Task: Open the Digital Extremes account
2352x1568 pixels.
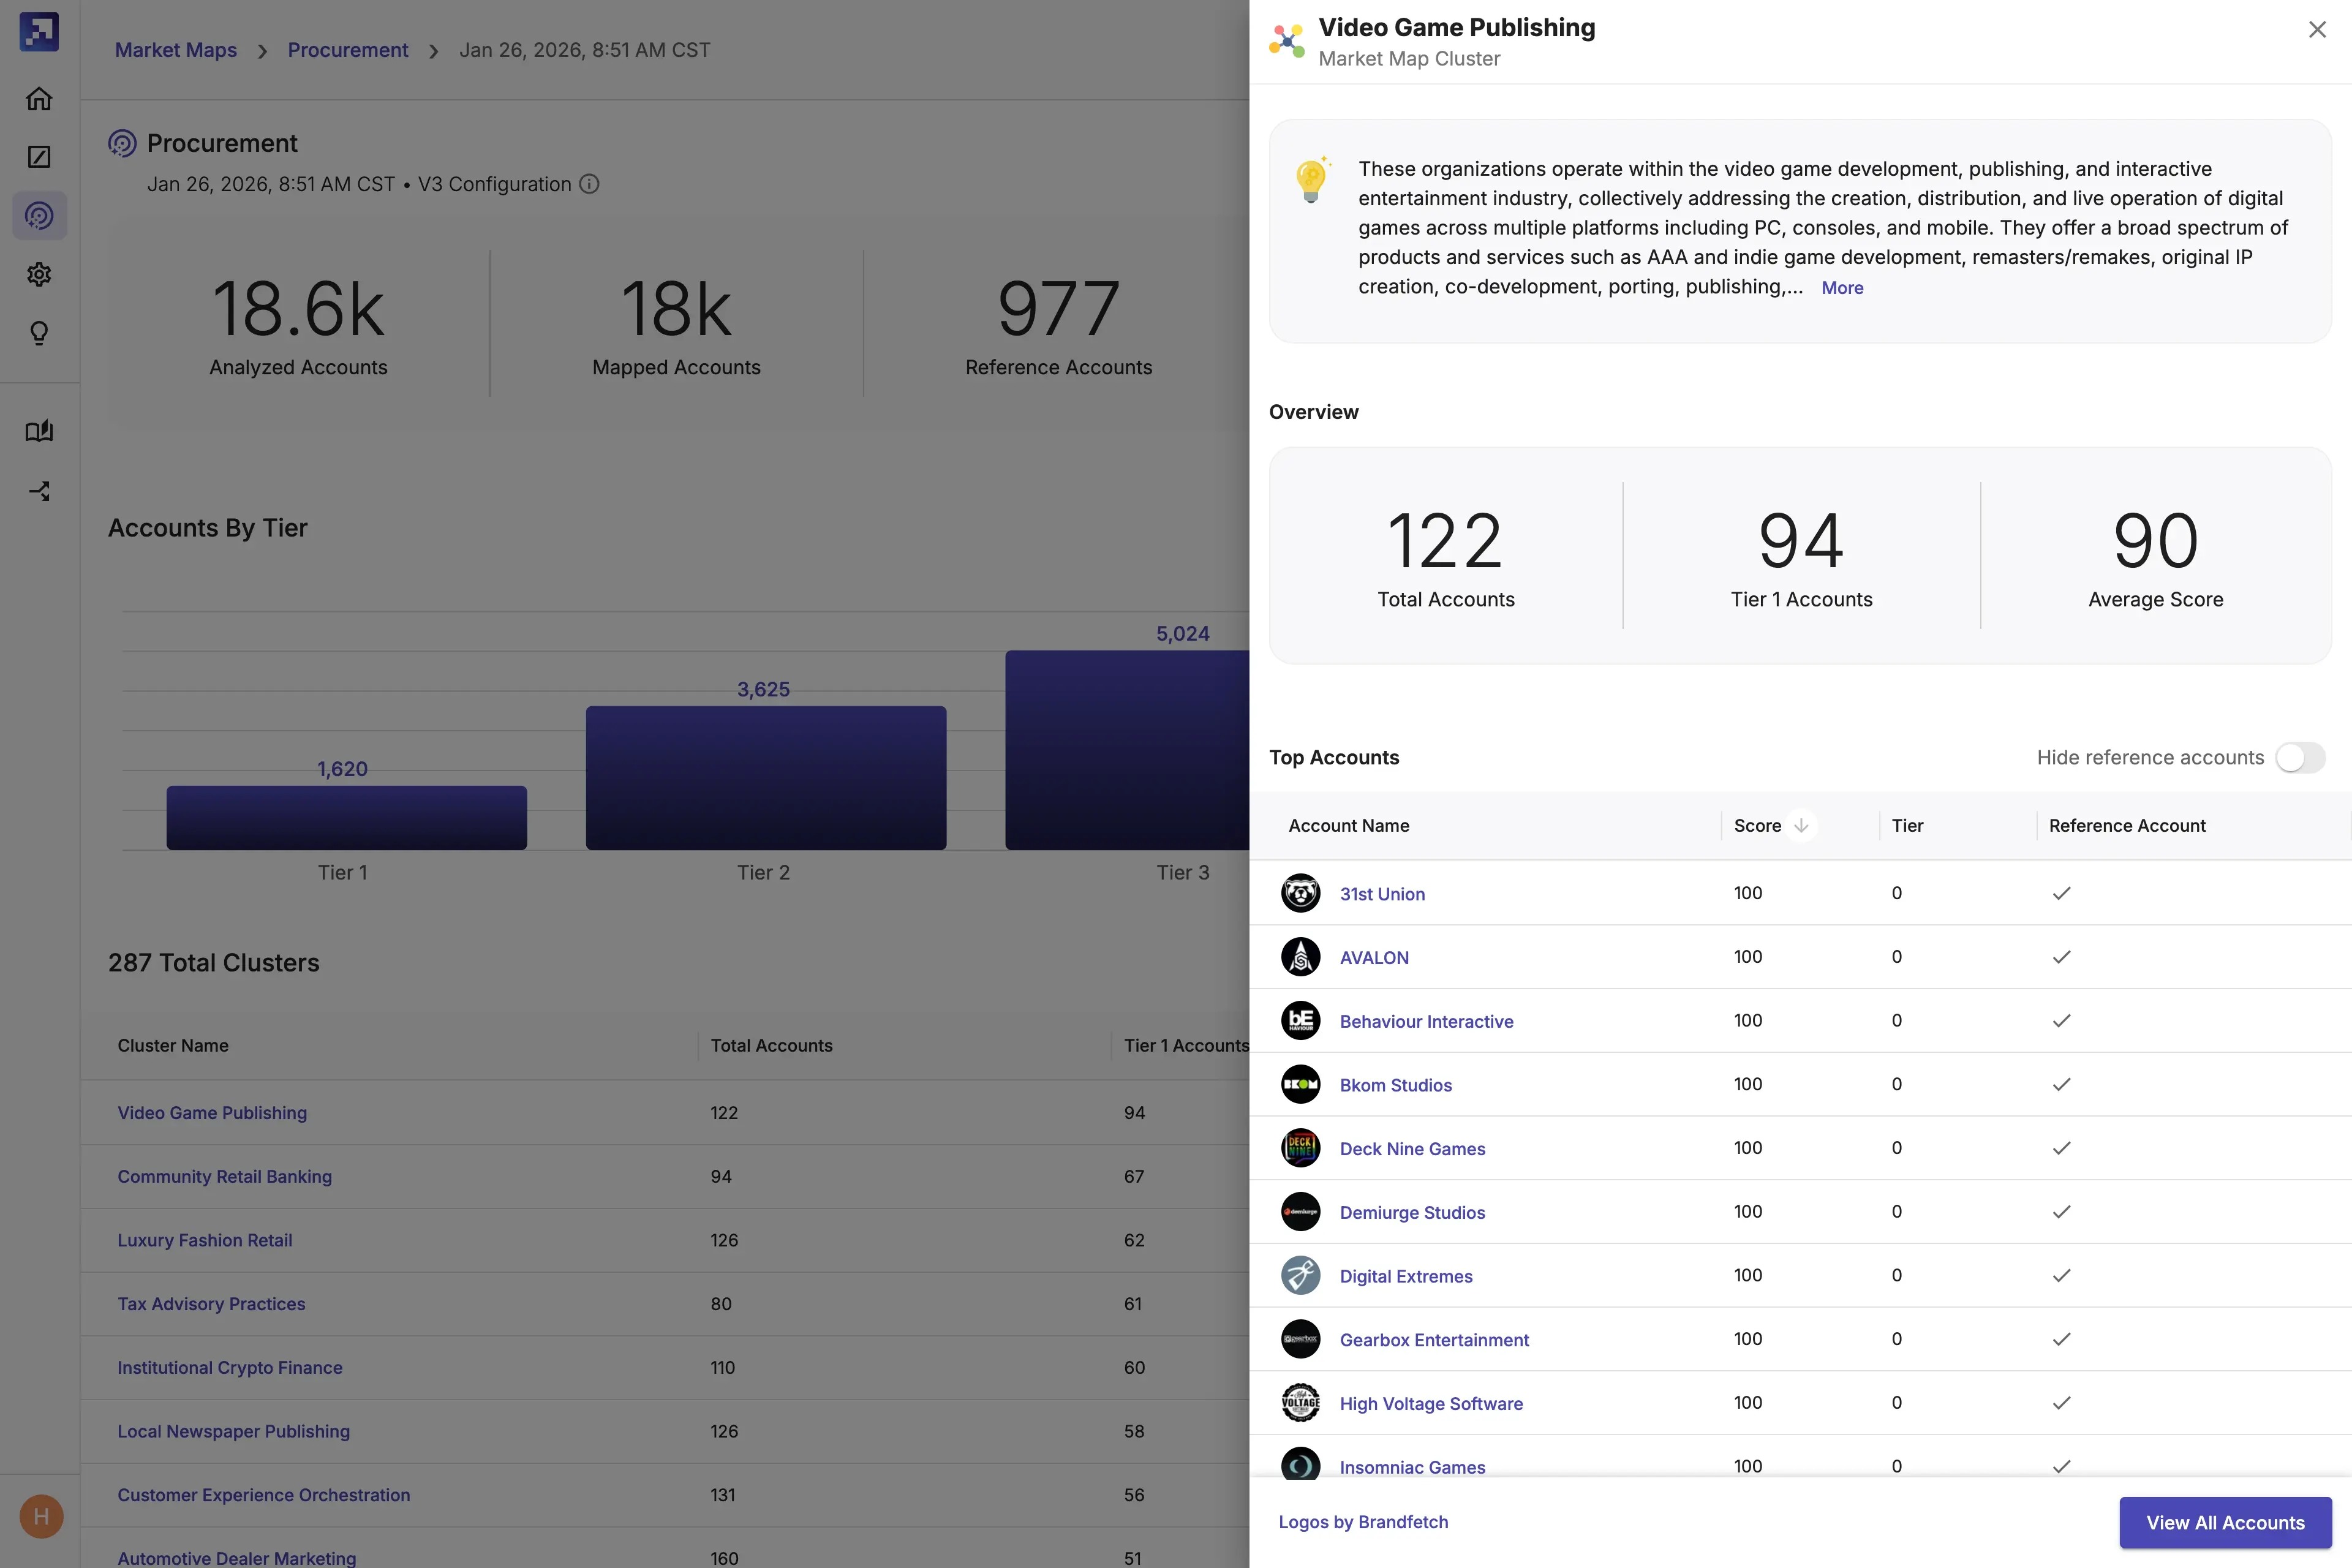Action: click(x=1406, y=1276)
